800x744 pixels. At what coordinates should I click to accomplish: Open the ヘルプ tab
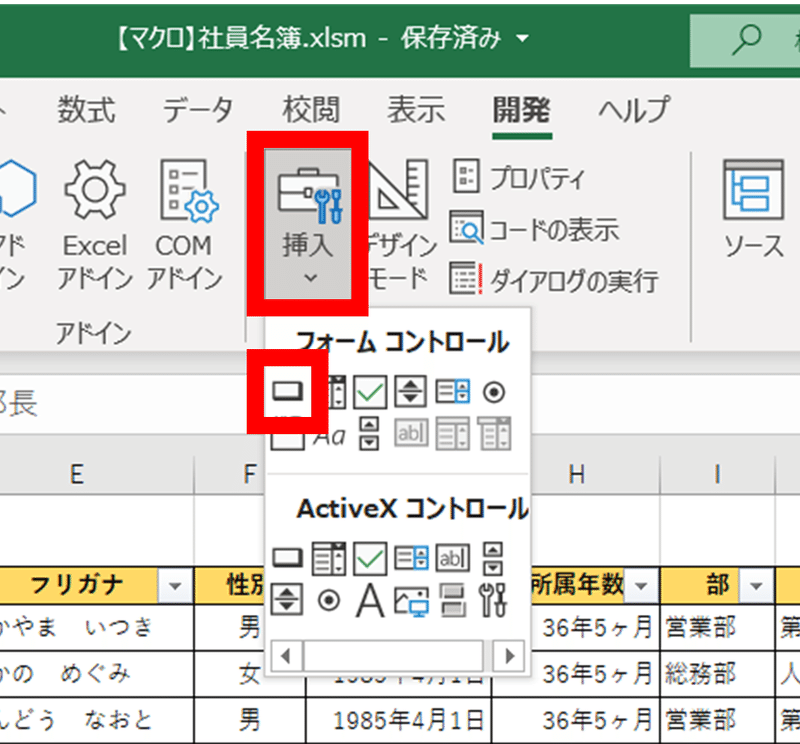[634, 109]
